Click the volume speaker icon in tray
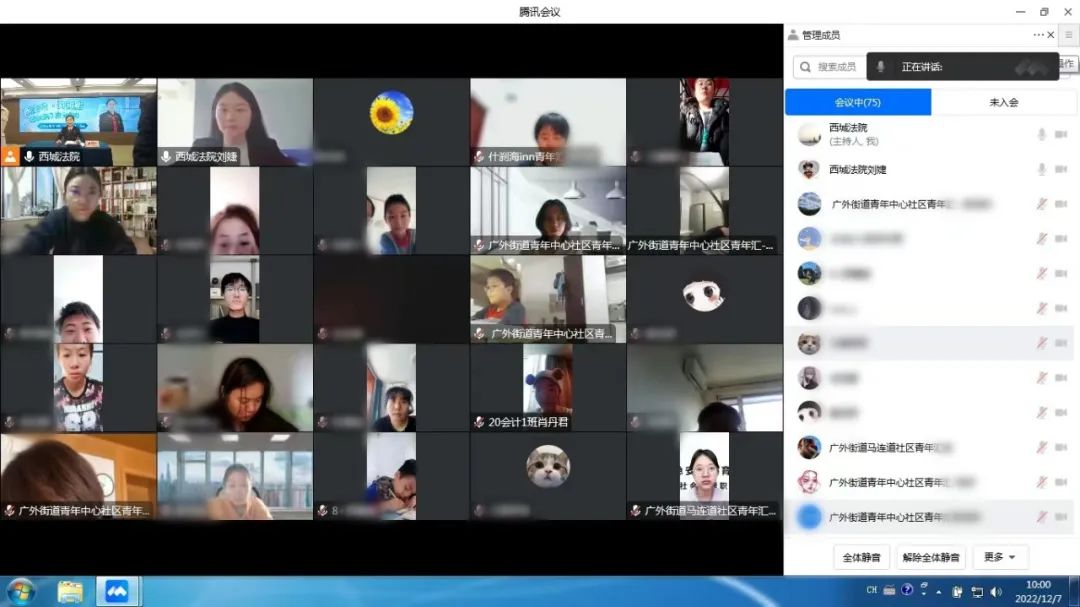The width and height of the screenshot is (1080, 607). pos(996,592)
